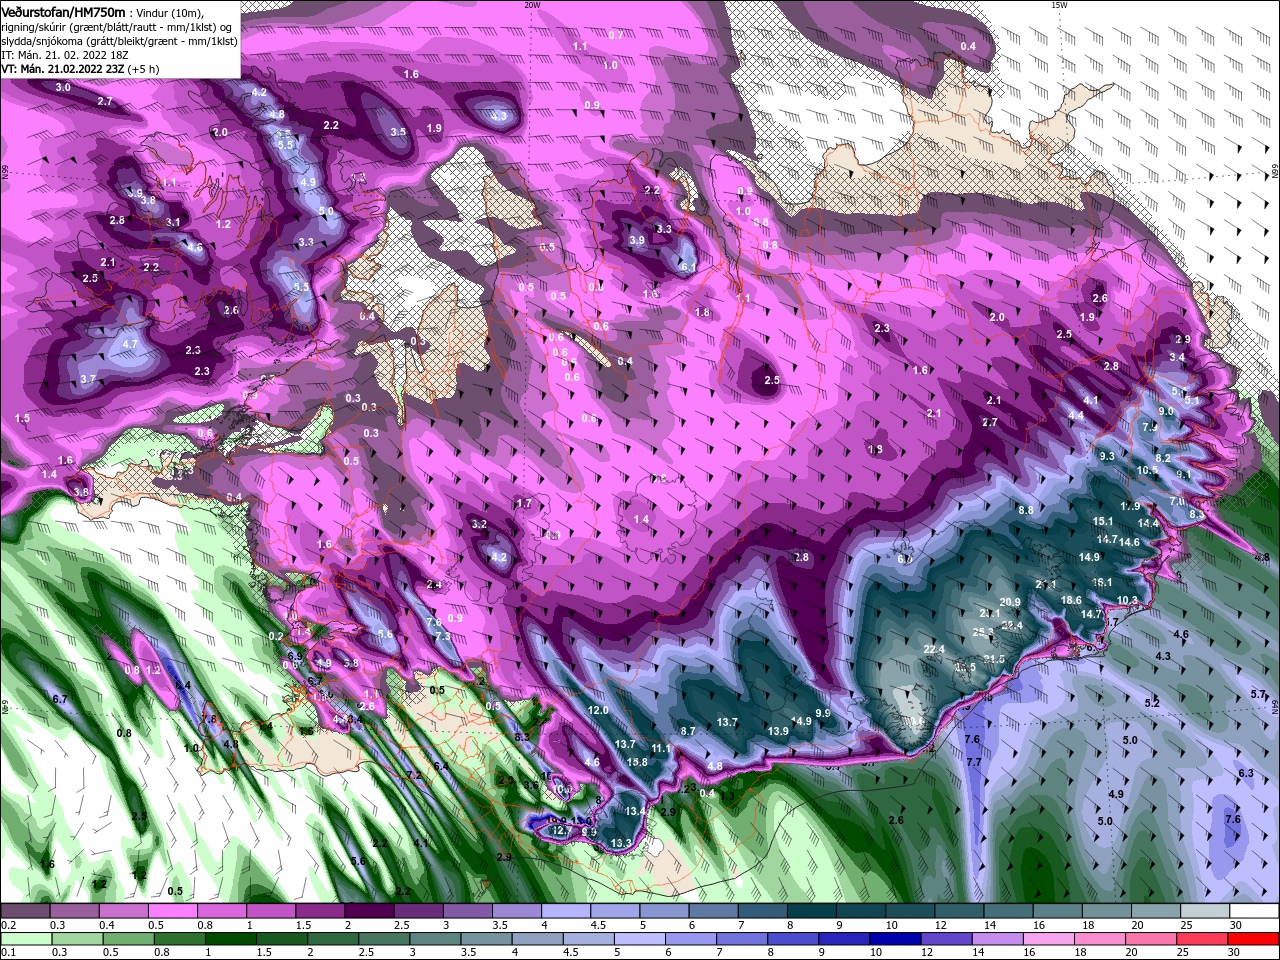
Task: Click the red swatch labeled 30 in lower legend row
Action: click(1253, 939)
